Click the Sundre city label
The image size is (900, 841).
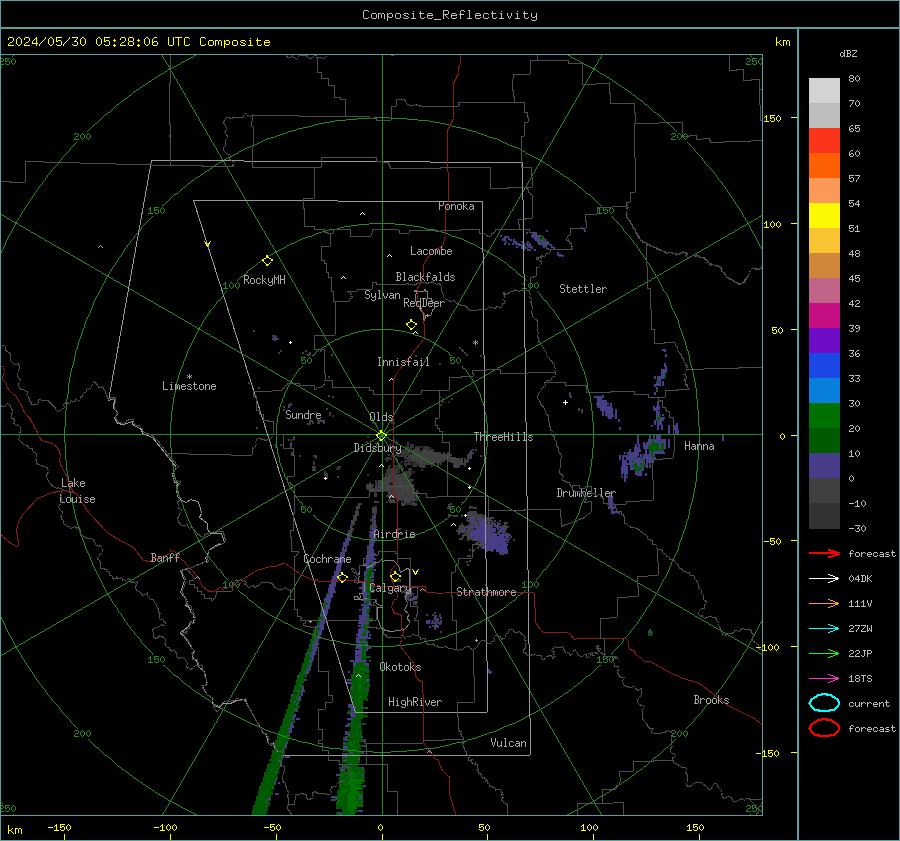[x=304, y=415]
